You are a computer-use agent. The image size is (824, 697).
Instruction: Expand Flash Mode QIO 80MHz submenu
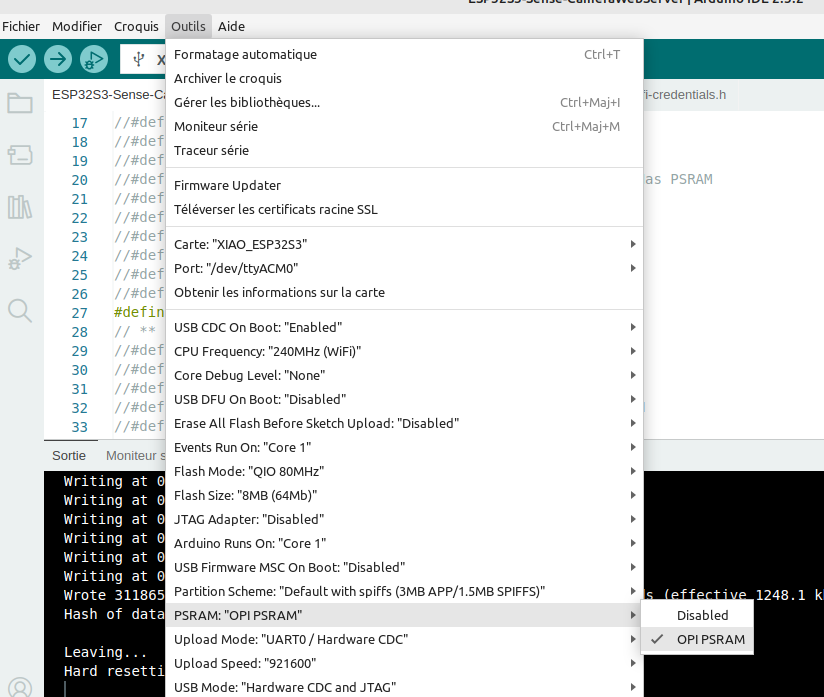point(404,471)
